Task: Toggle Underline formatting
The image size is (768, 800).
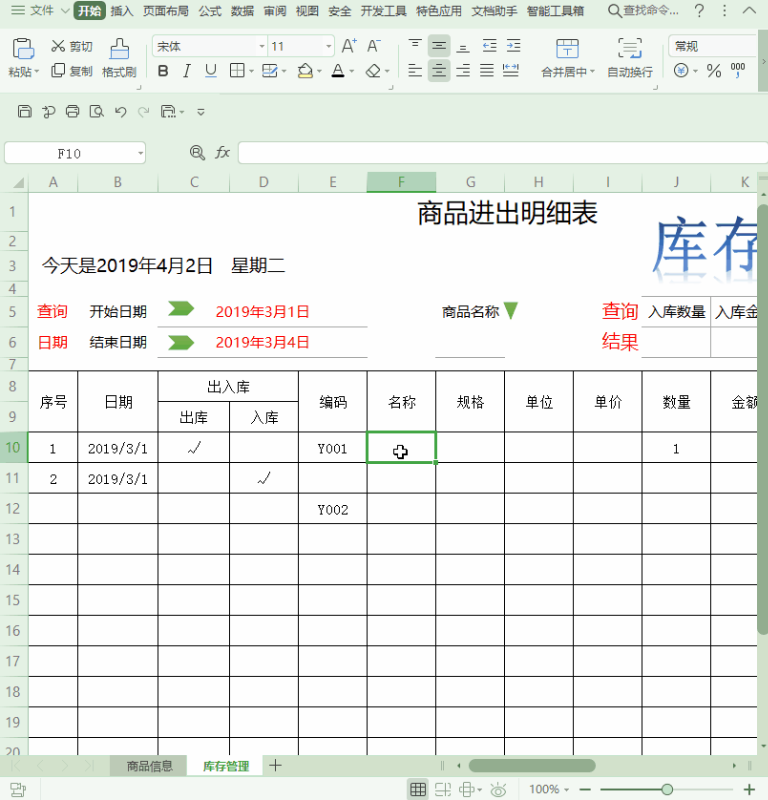Action: [210, 70]
